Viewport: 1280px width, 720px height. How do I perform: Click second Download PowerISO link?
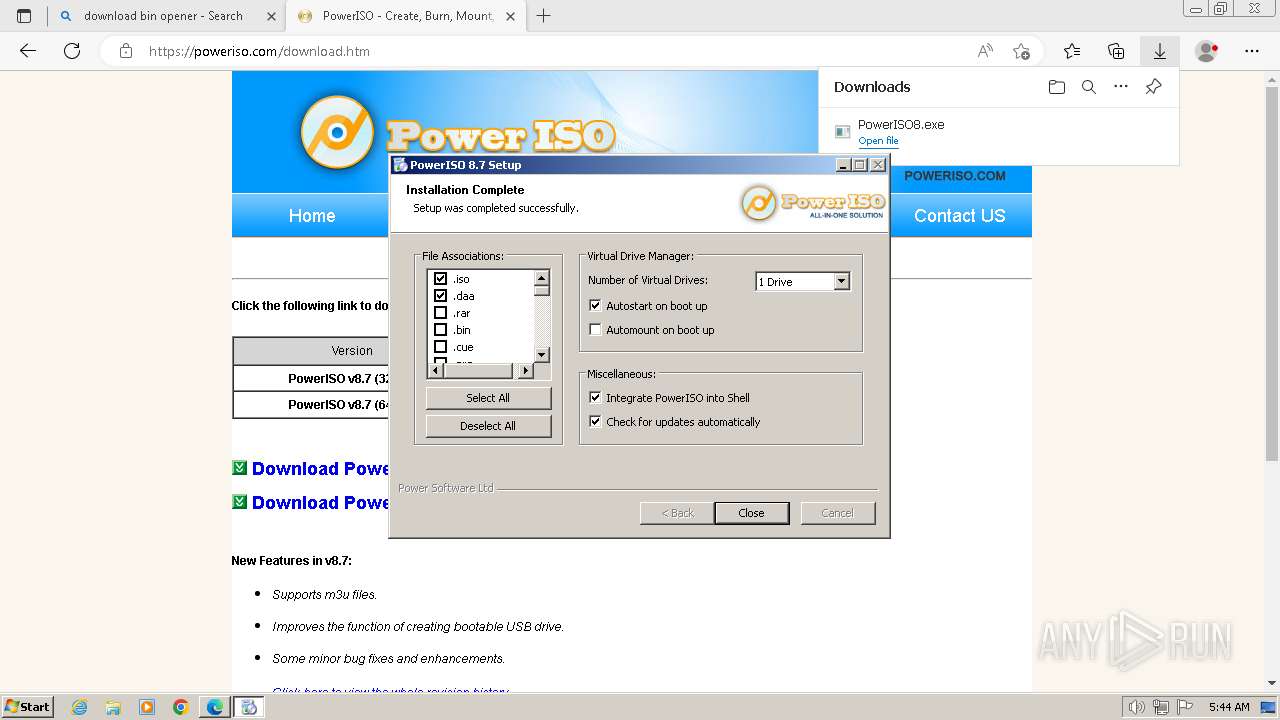(320, 503)
